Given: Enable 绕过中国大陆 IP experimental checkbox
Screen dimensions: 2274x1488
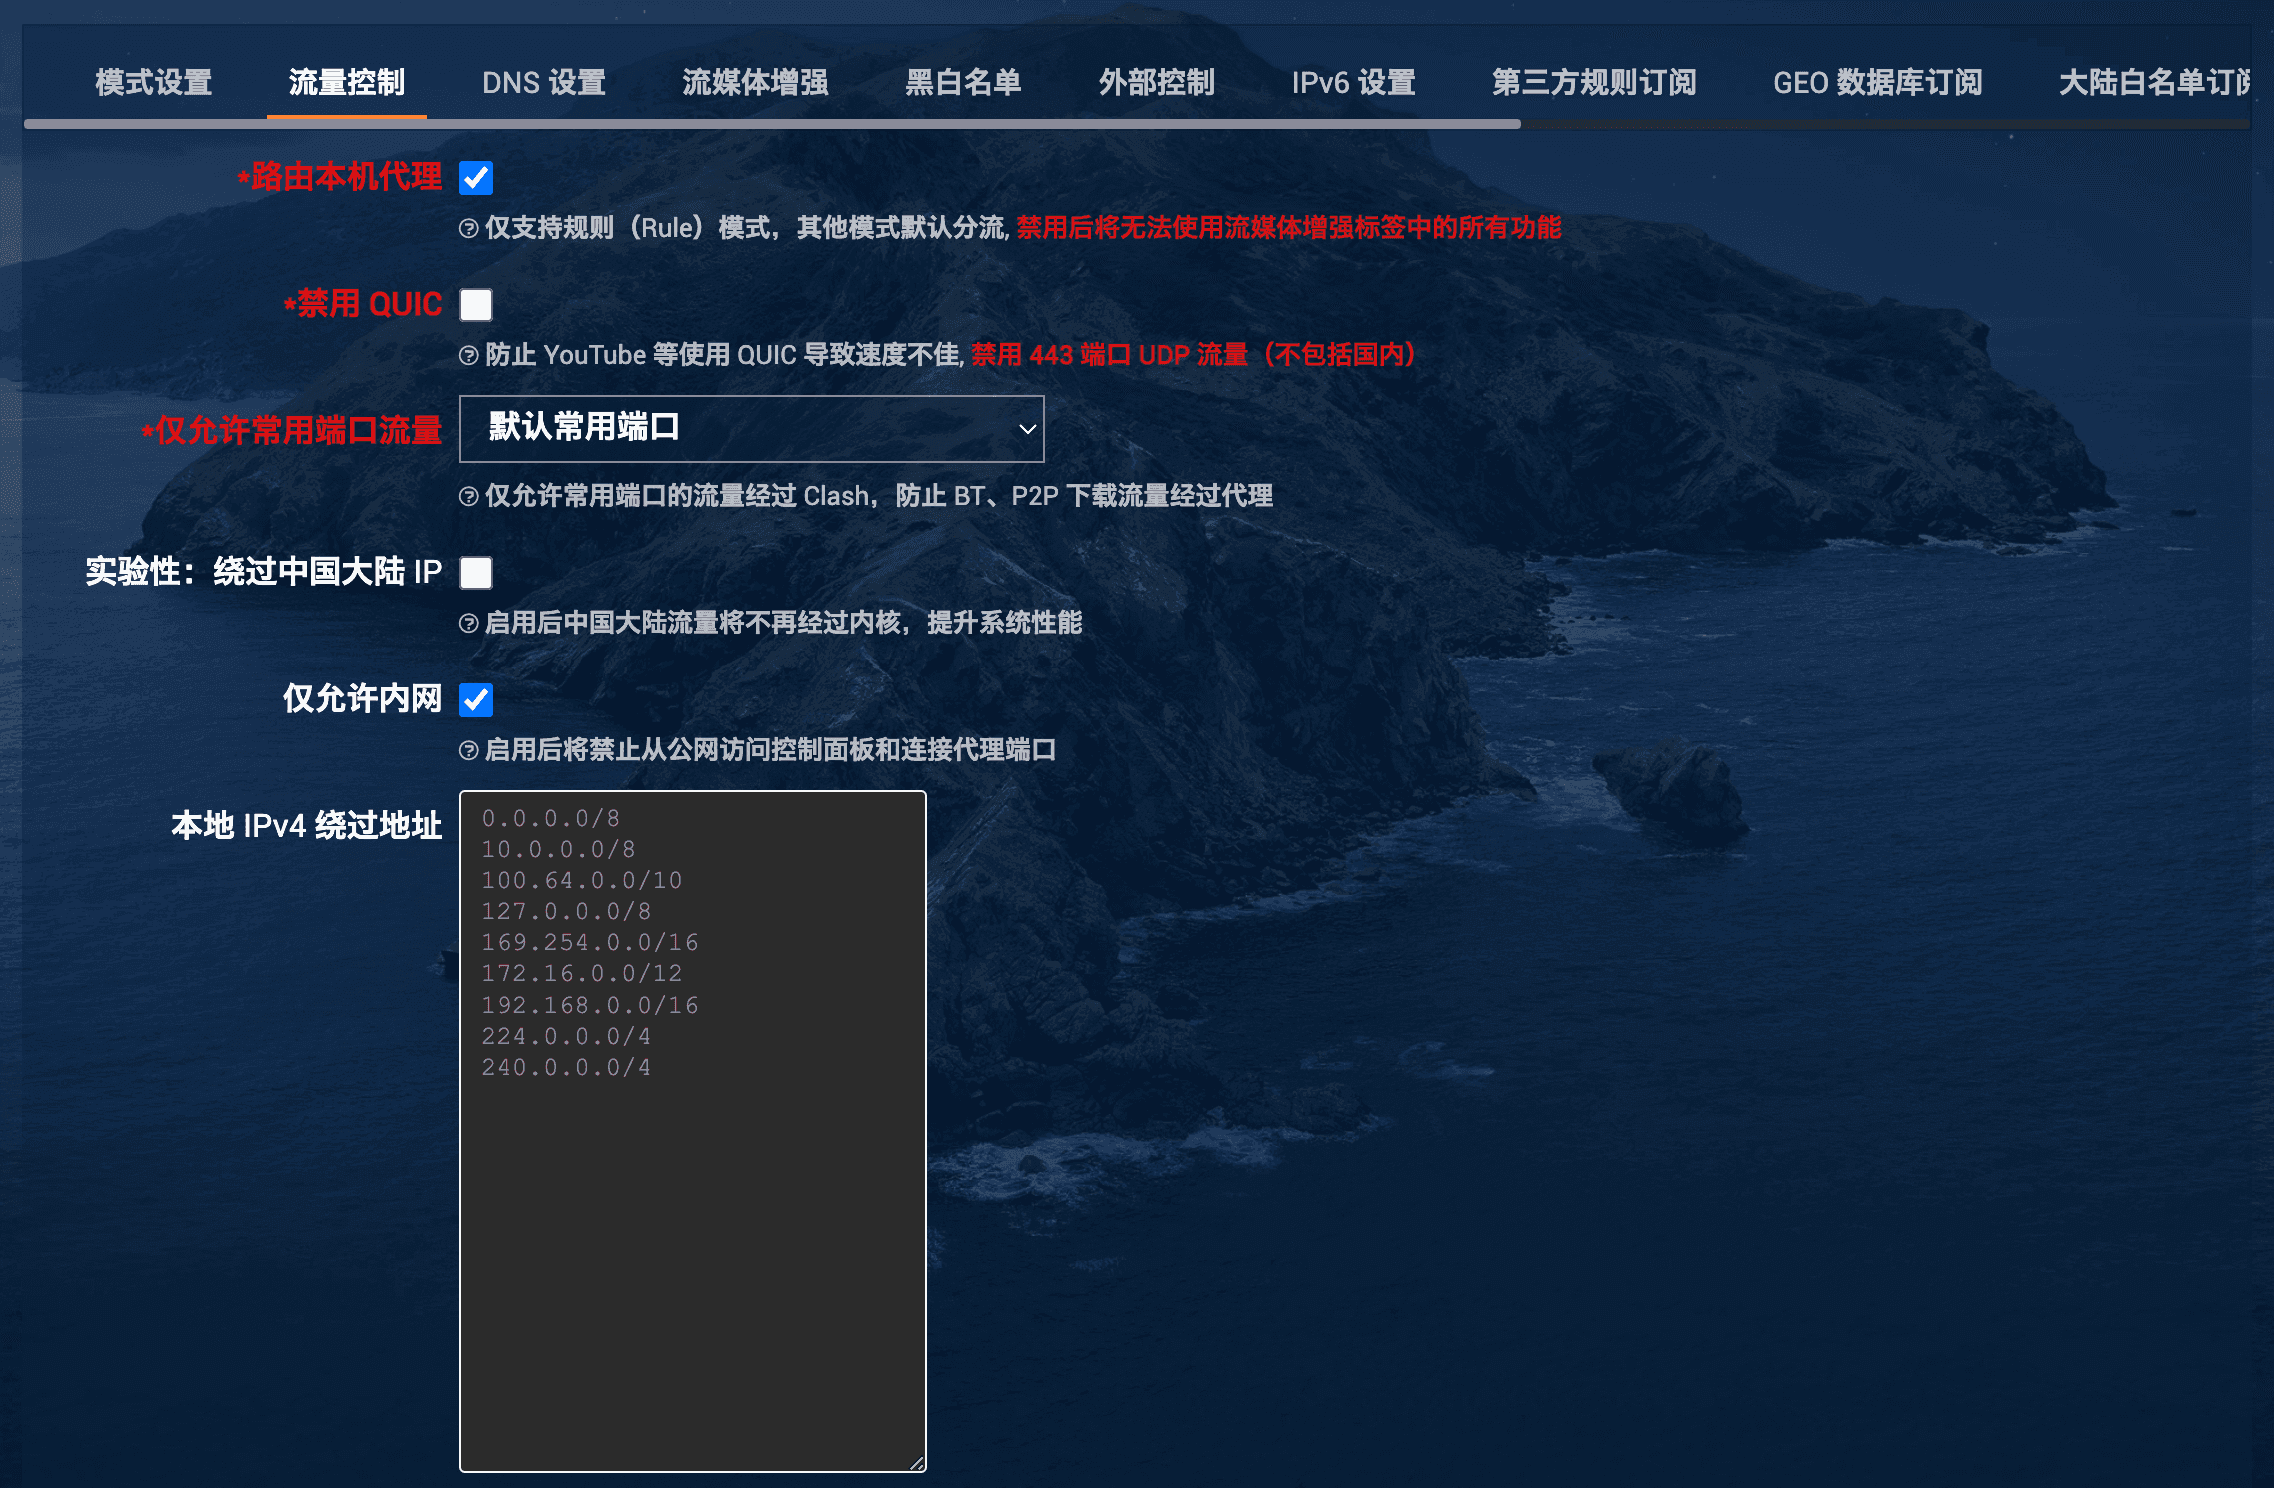Looking at the screenshot, I should coord(476,573).
